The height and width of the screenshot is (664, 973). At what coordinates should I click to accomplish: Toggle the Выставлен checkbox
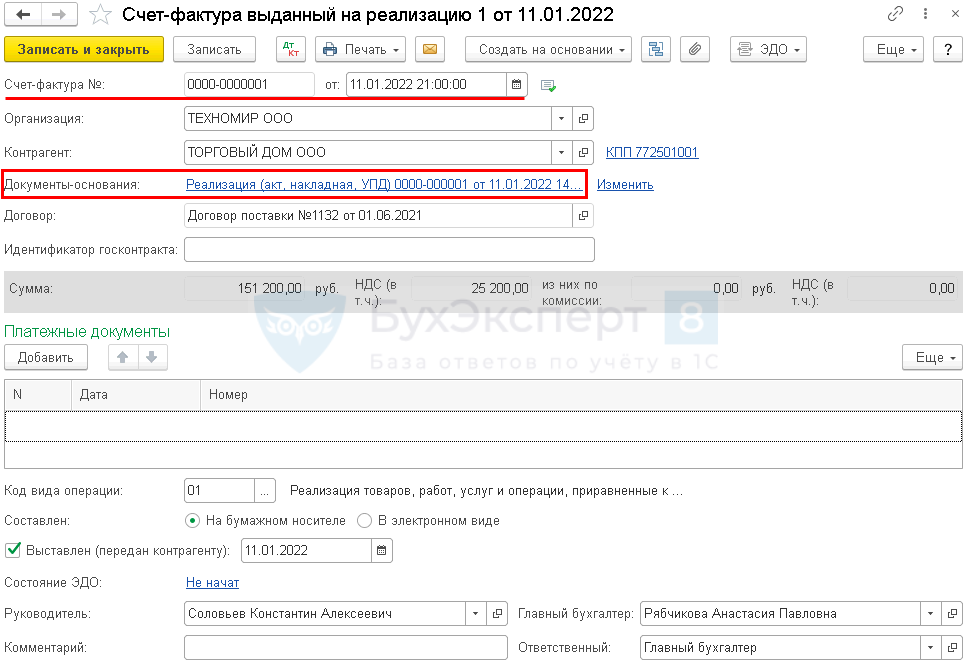pyautogui.click(x=14, y=550)
